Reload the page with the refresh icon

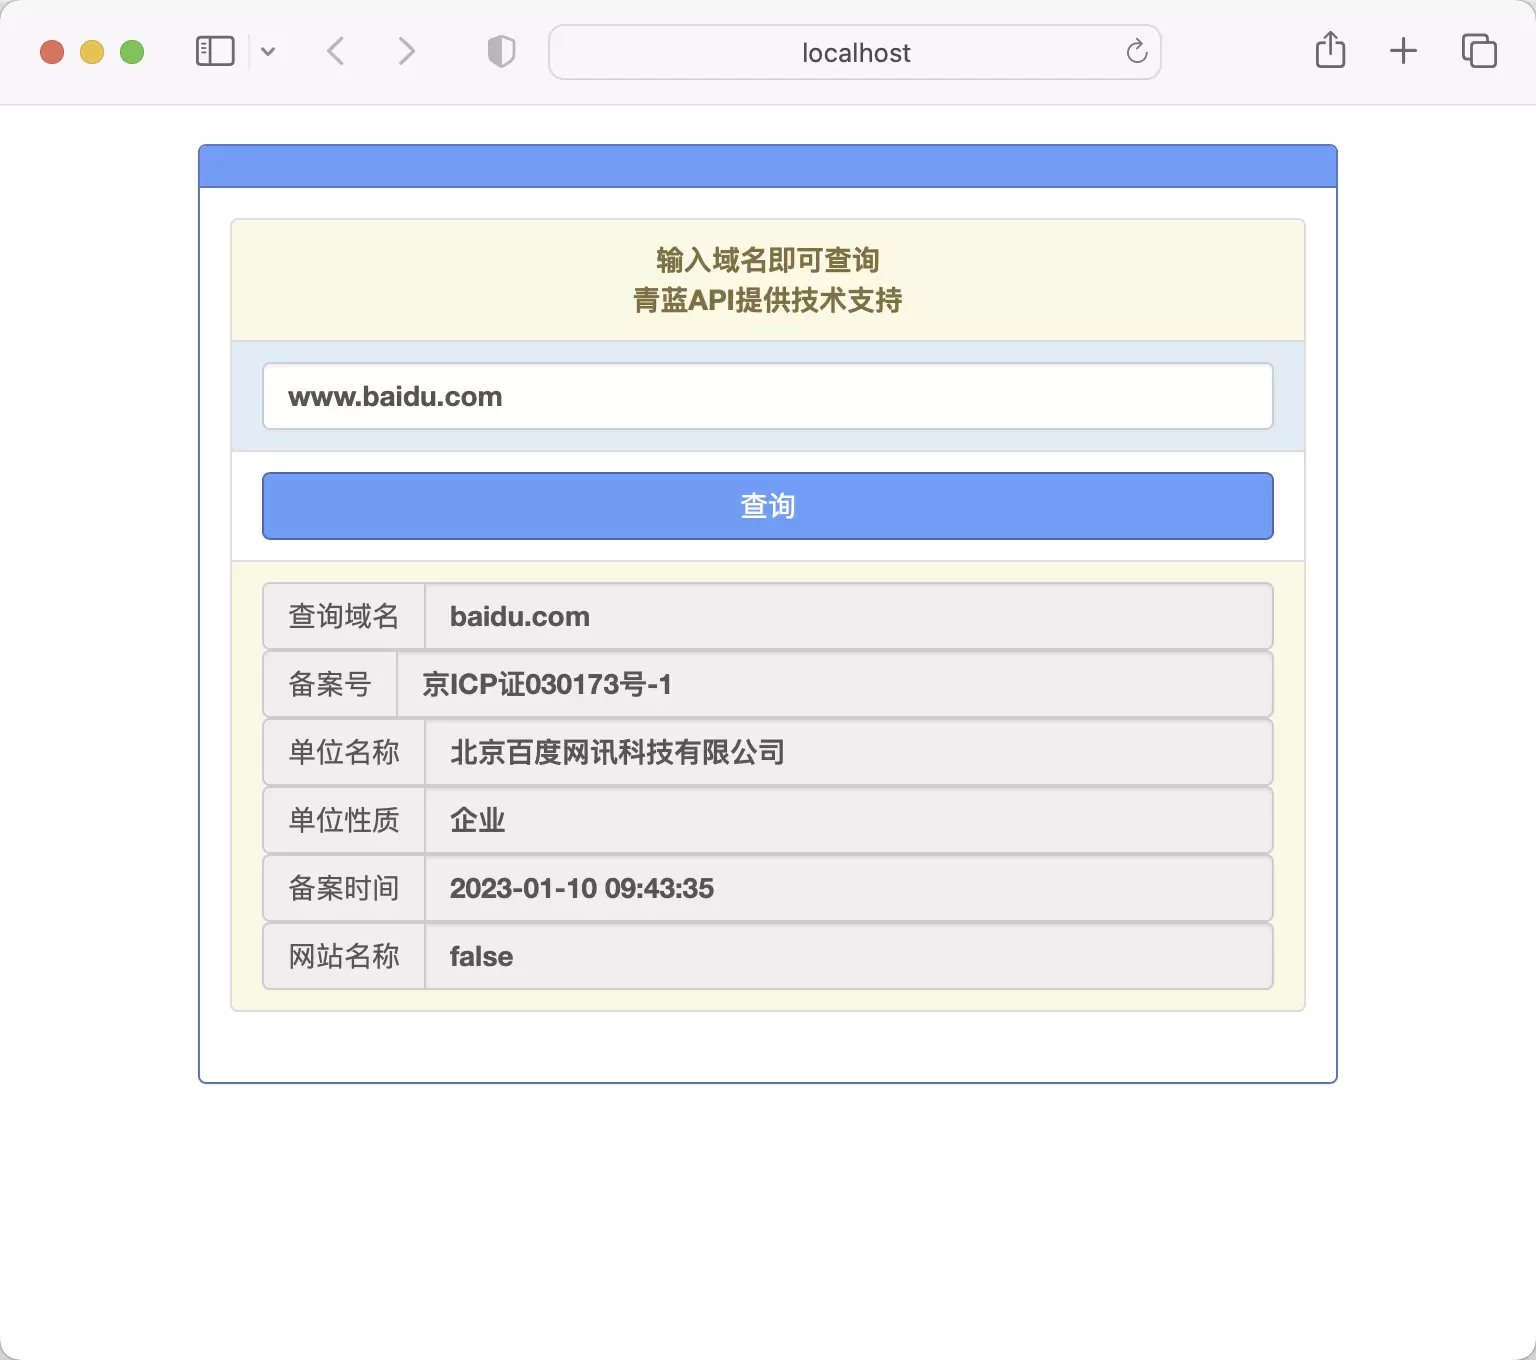tap(1137, 52)
